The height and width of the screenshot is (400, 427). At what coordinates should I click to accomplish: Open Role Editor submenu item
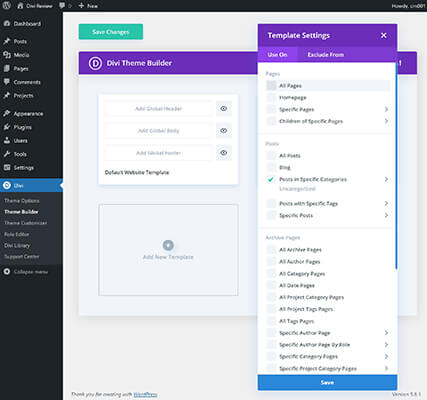tap(17, 234)
